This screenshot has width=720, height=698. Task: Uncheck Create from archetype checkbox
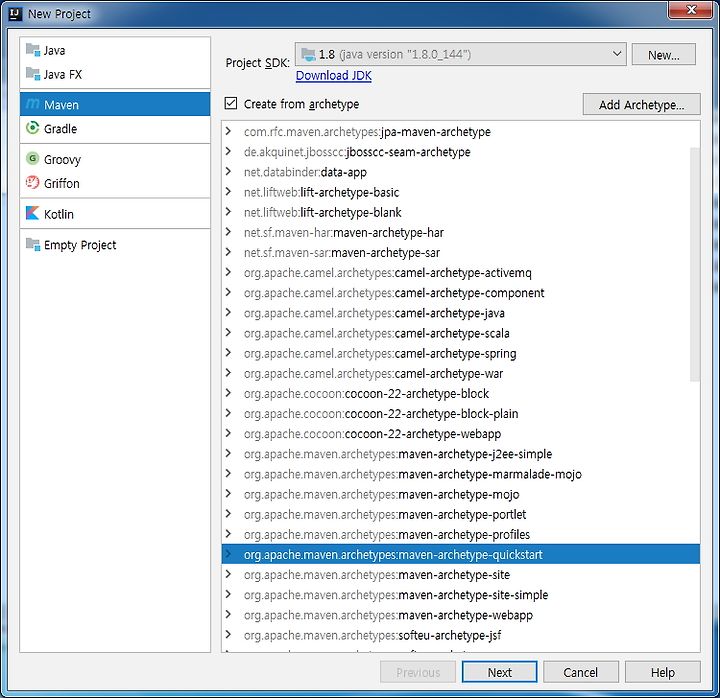pyautogui.click(x=231, y=103)
